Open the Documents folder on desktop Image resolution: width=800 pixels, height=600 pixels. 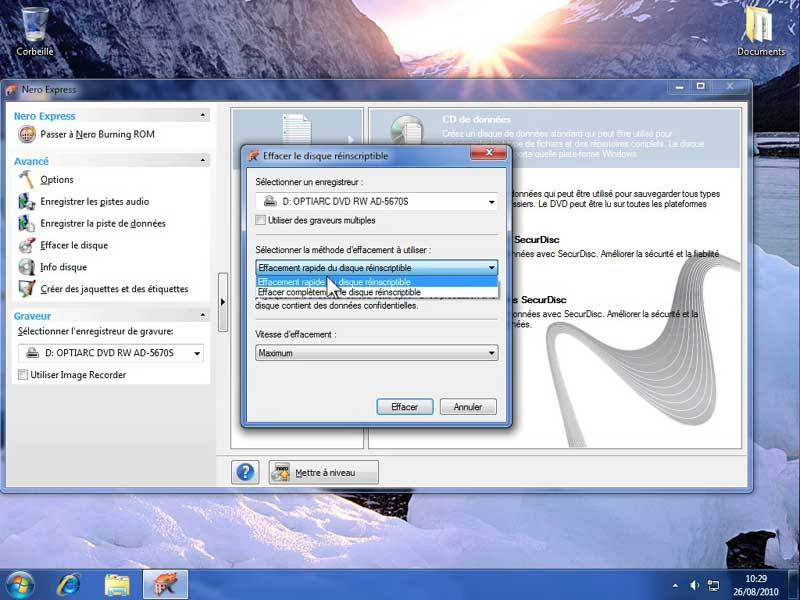(x=760, y=30)
